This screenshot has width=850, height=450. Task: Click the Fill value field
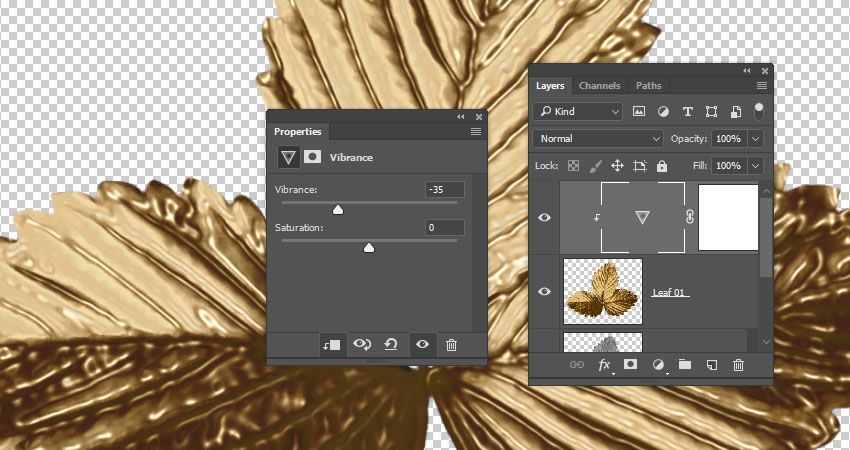coord(729,165)
